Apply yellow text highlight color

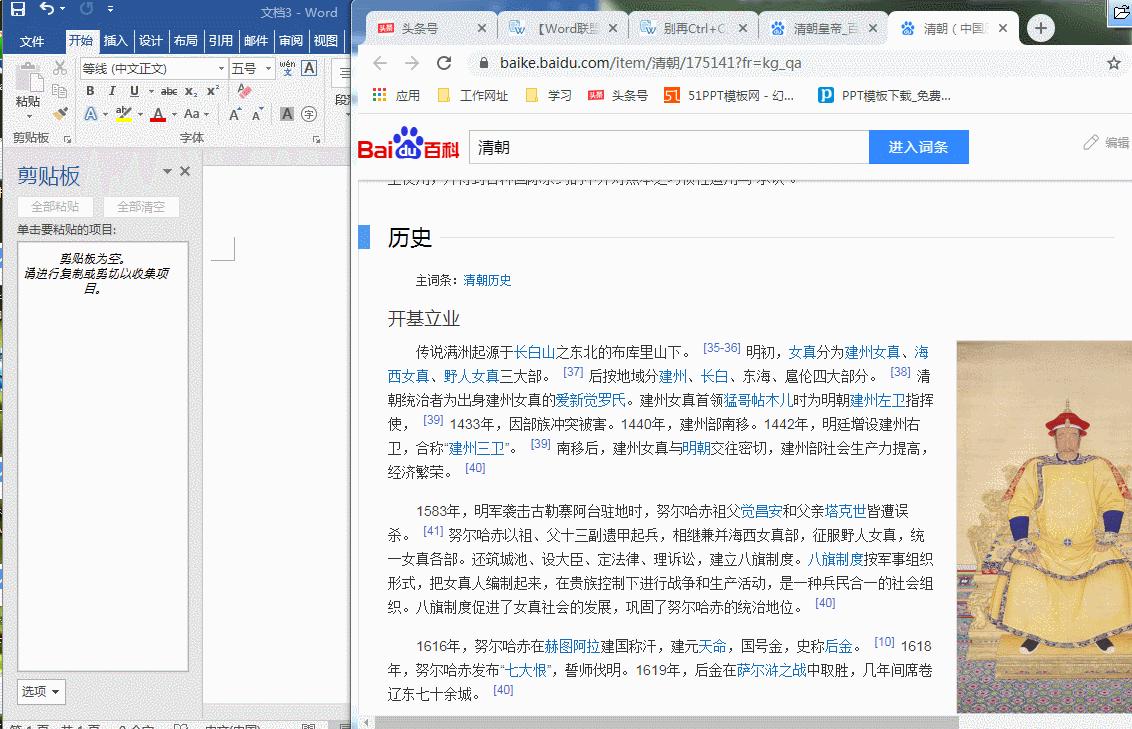124,113
